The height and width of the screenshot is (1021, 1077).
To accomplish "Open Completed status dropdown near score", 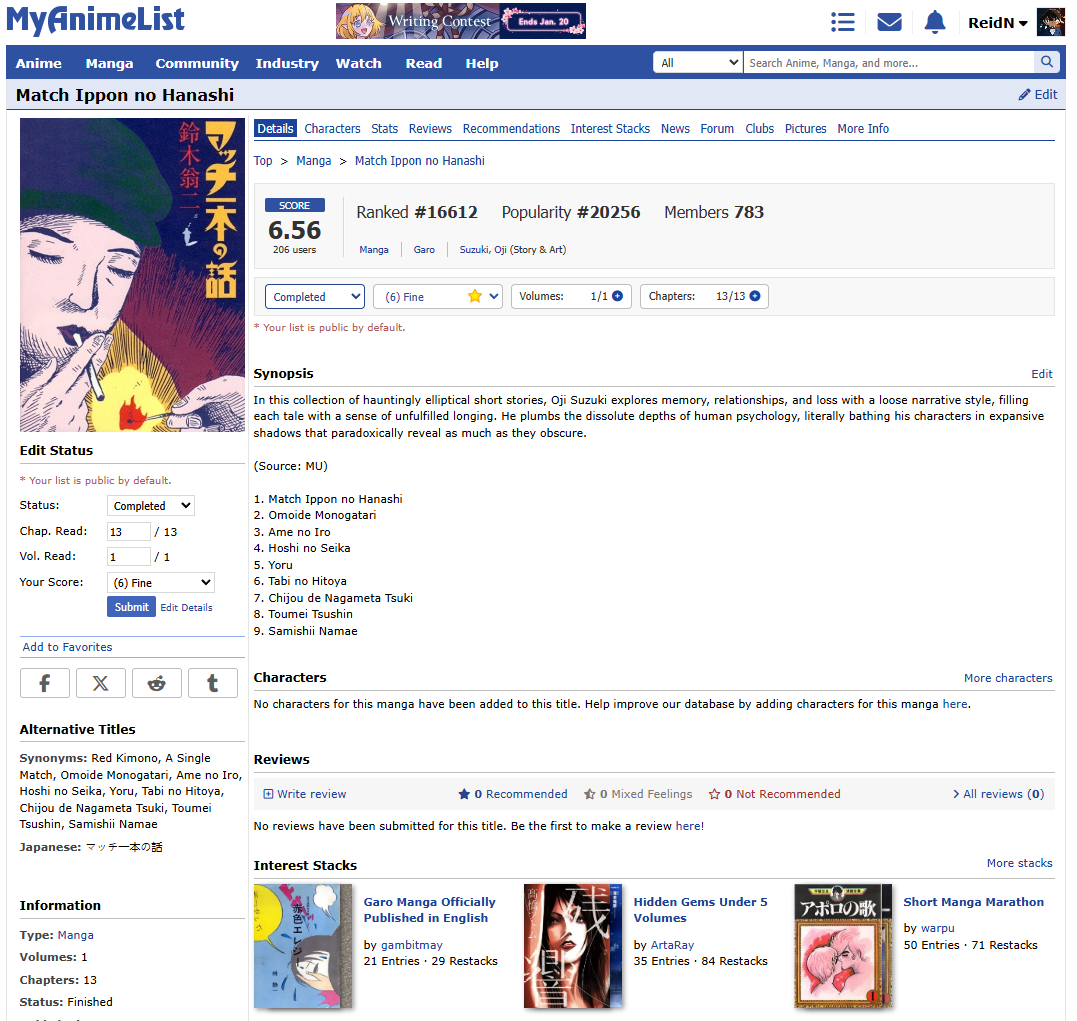I will pyautogui.click(x=315, y=297).
